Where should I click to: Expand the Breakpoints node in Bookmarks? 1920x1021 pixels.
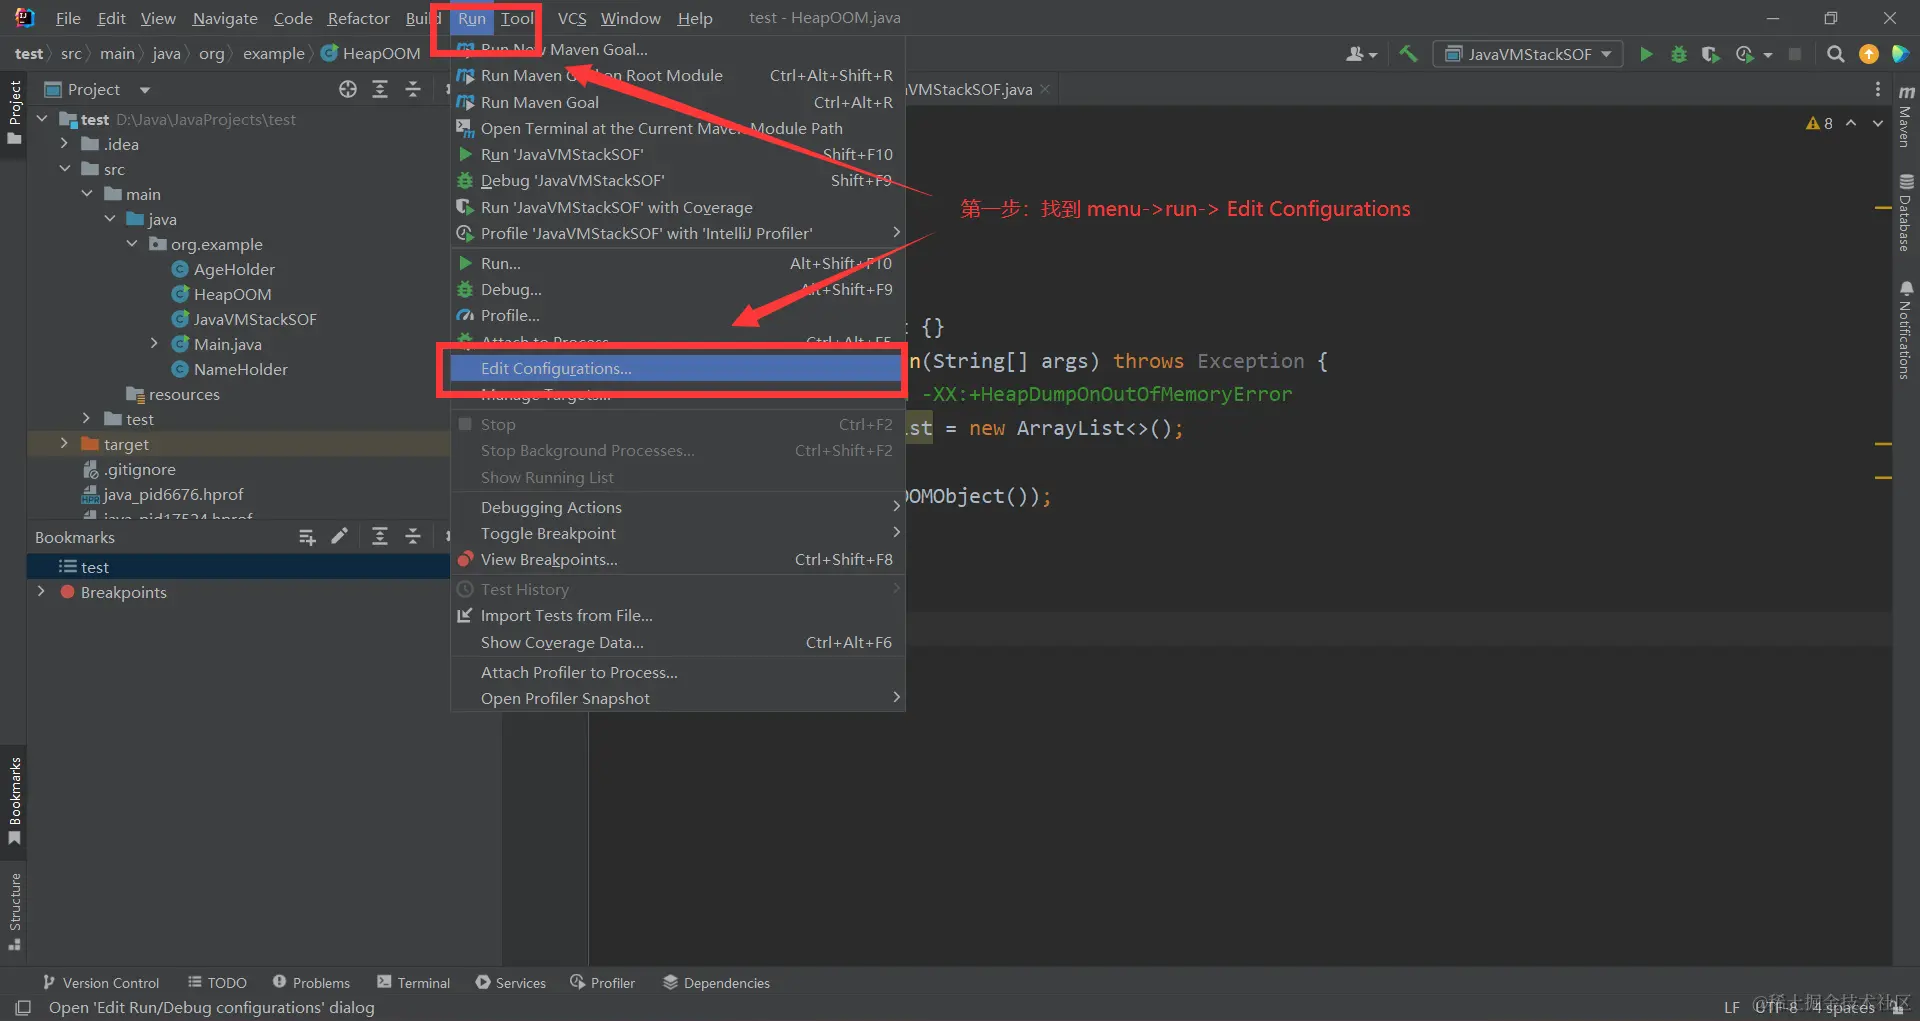41,592
